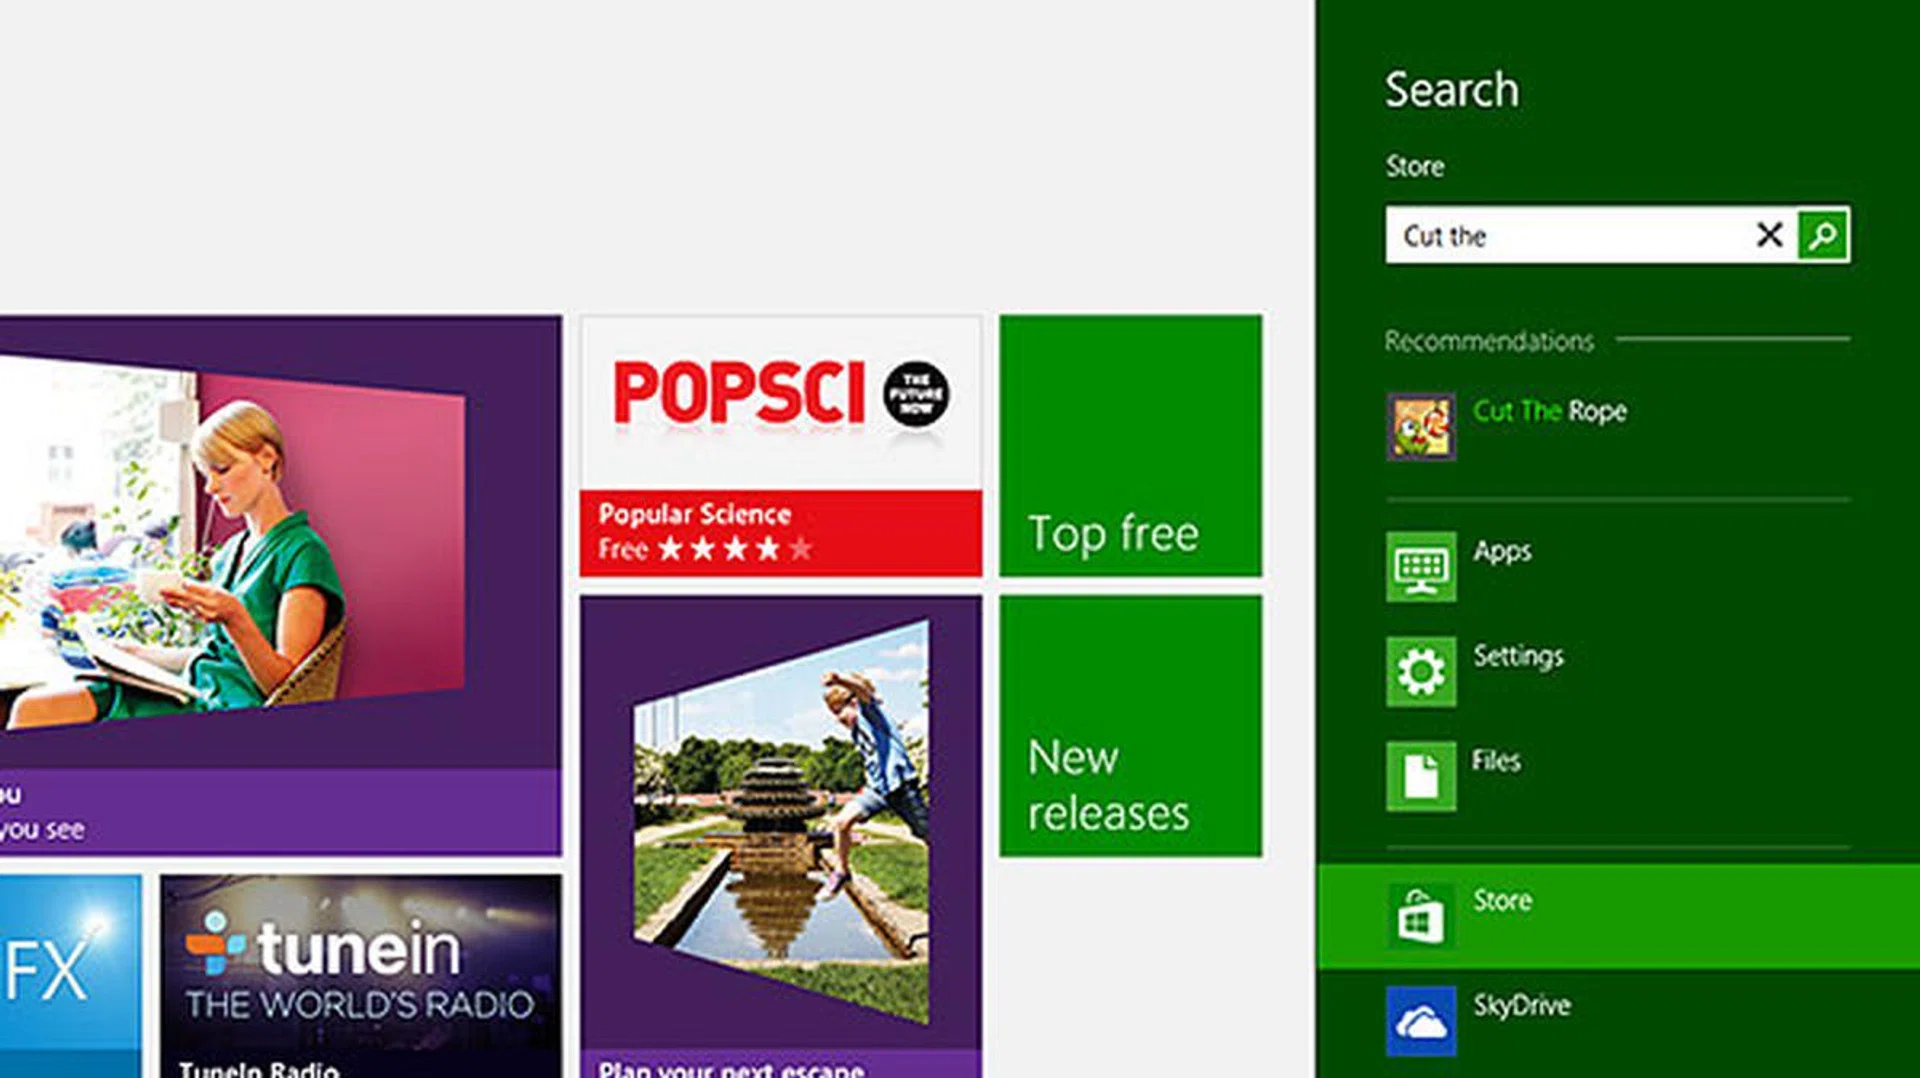Choose the Apps search scope label
The height and width of the screenshot is (1078, 1920).
pos(1502,551)
